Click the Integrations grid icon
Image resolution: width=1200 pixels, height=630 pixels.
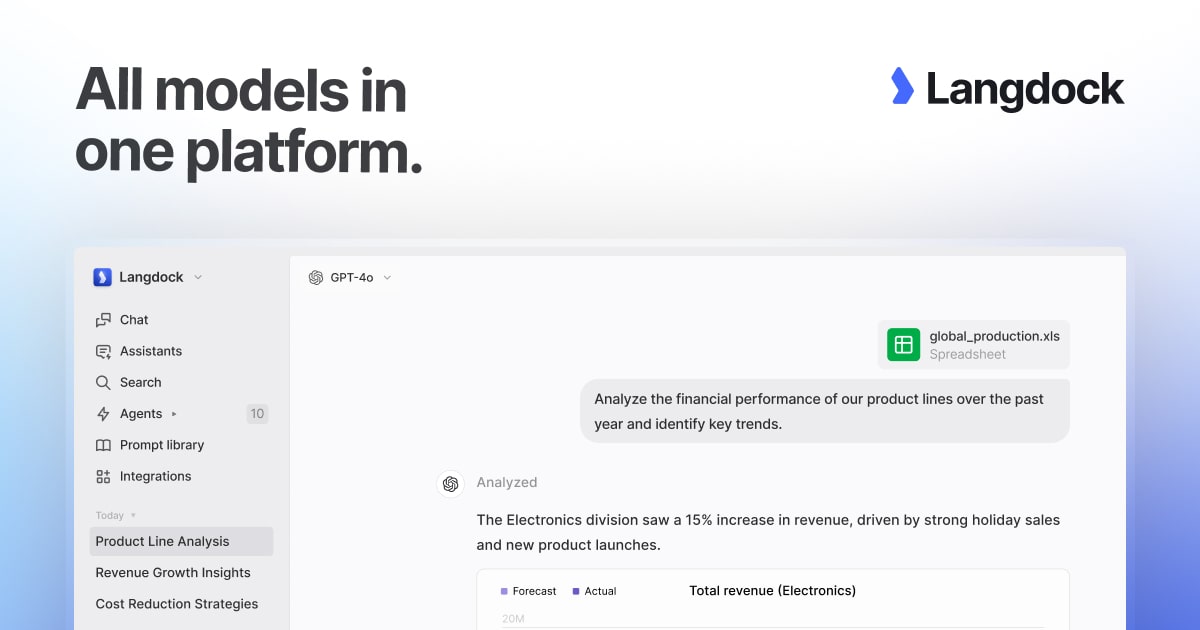(x=103, y=476)
